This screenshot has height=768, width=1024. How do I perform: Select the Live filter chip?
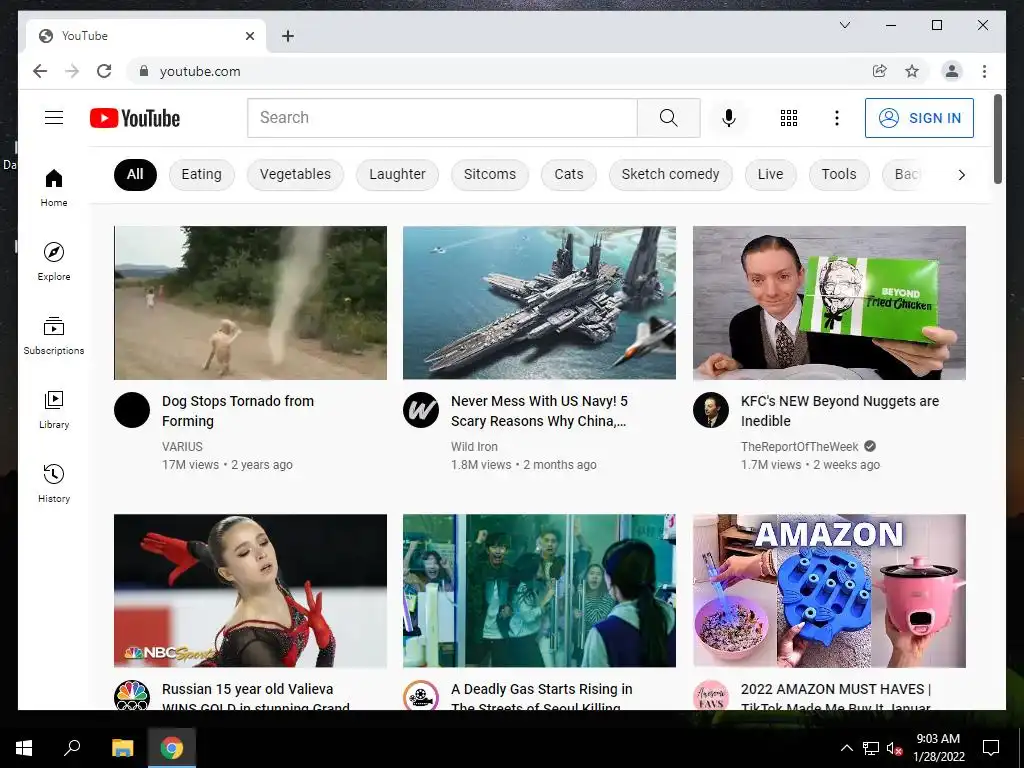pos(771,174)
